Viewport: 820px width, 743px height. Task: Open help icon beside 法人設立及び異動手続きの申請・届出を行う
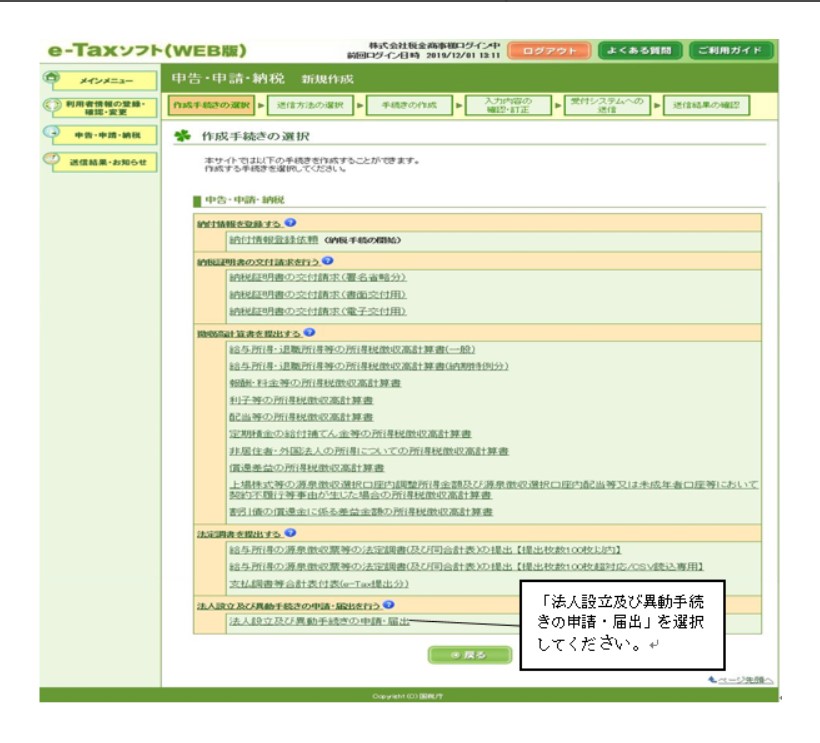[388, 604]
